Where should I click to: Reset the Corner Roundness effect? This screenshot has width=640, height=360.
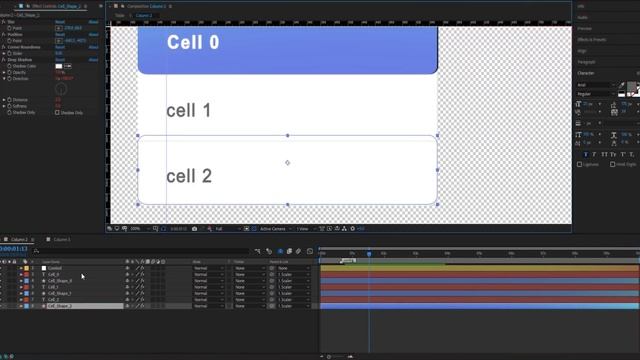[60, 47]
